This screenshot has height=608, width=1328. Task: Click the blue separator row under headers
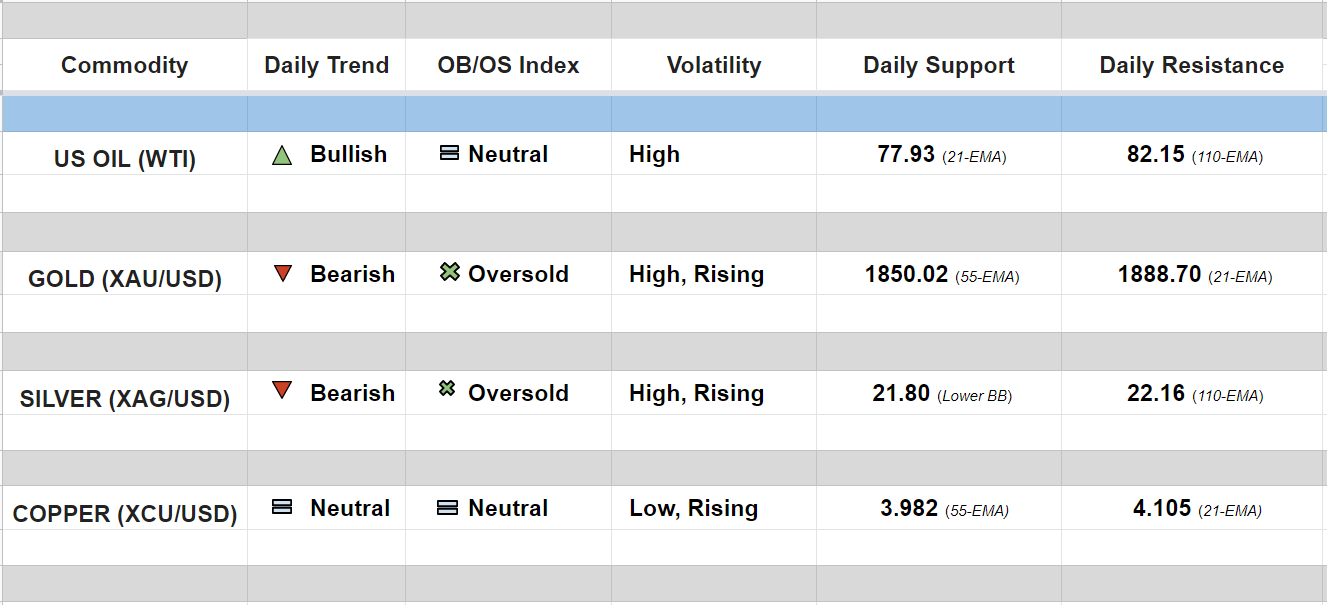tap(664, 114)
